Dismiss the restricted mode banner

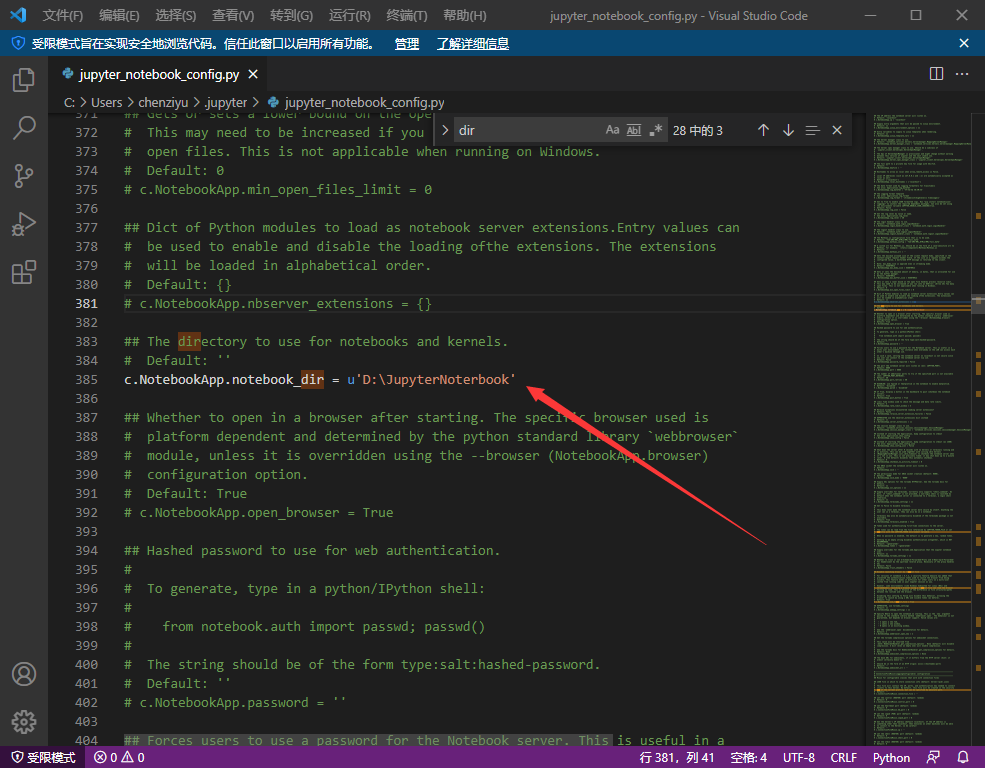(964, 43)
